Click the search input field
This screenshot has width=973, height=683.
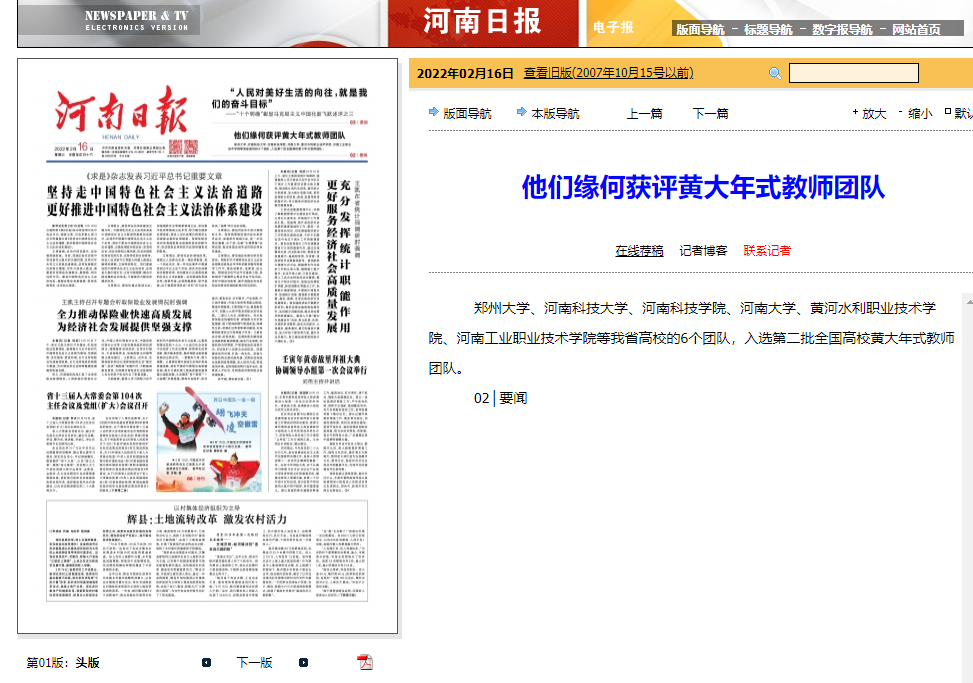(853, 73)
